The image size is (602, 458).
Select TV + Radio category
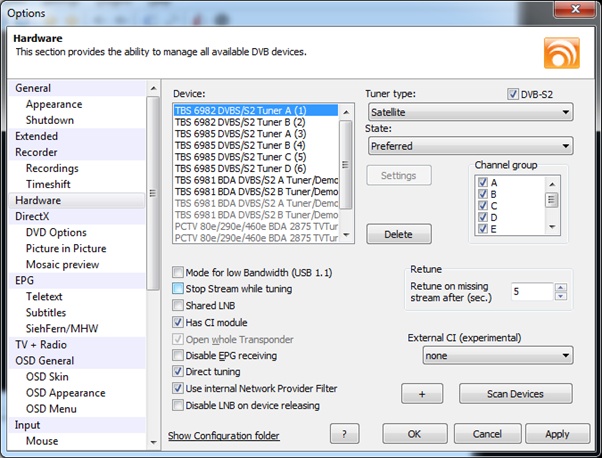pos(77,345)
